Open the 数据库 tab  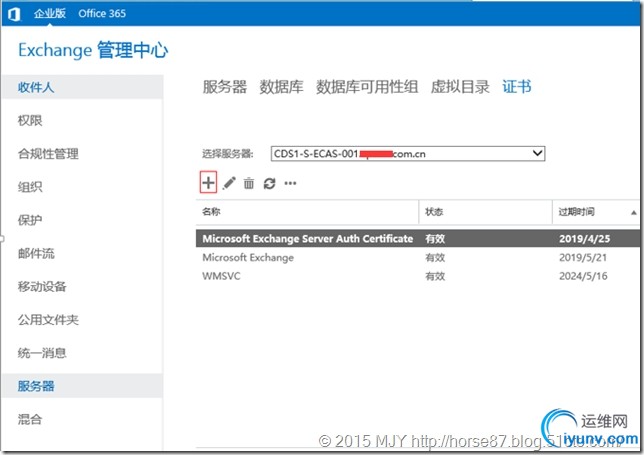pos(281,87)
